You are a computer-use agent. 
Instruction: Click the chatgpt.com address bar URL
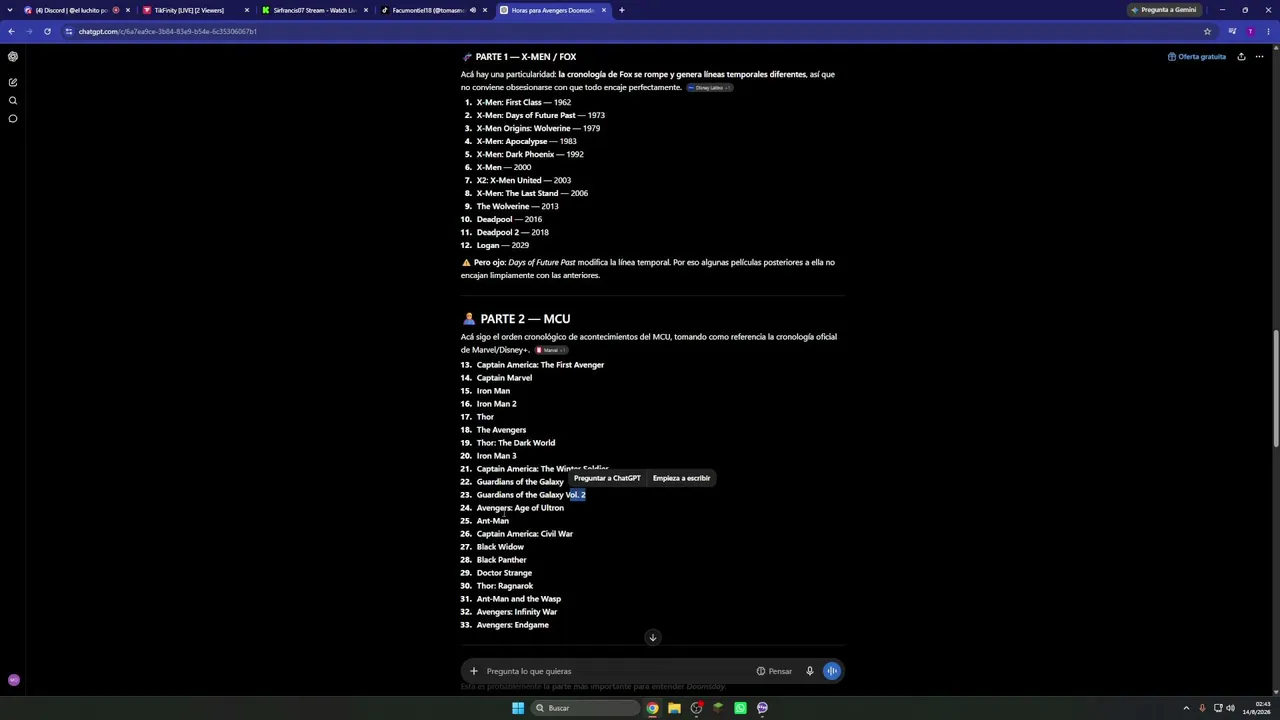tap(168, 31)
